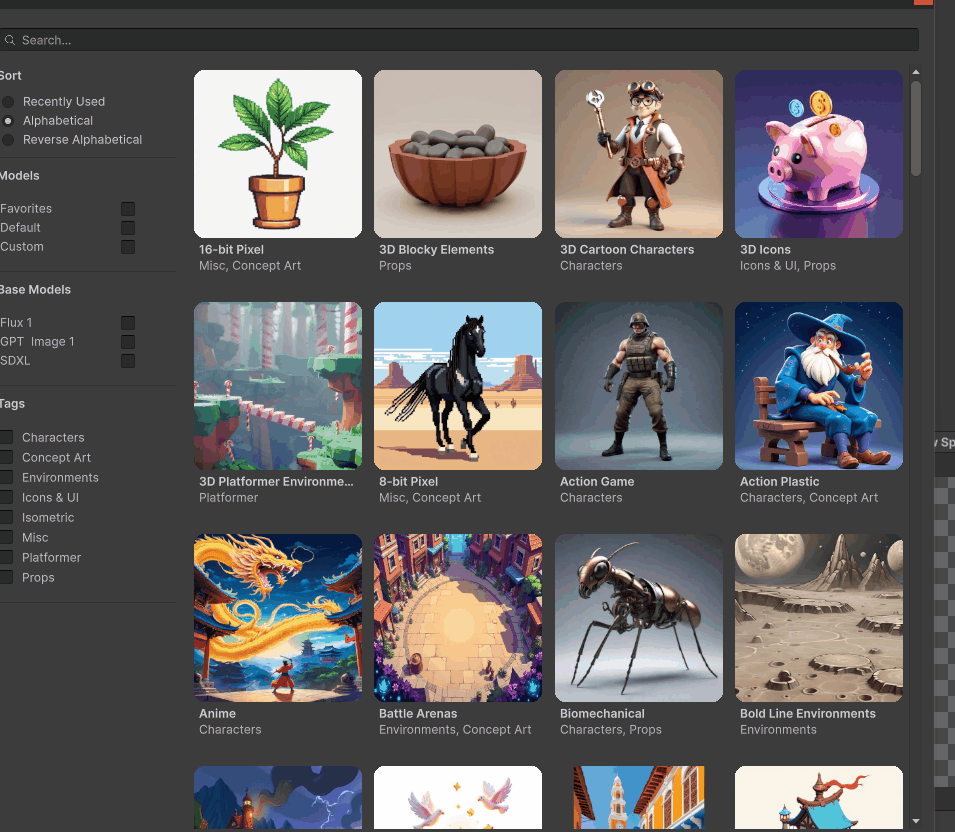Click the Action Game title
This screenshot has height=832, width=955.
pyautogui.click(x=597, y=482)
